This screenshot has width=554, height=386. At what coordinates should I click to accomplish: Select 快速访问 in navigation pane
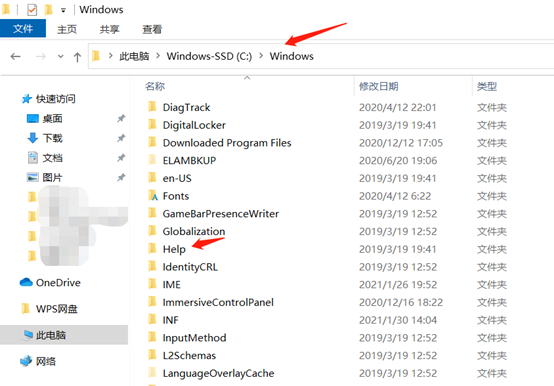[x=55, y=99]
